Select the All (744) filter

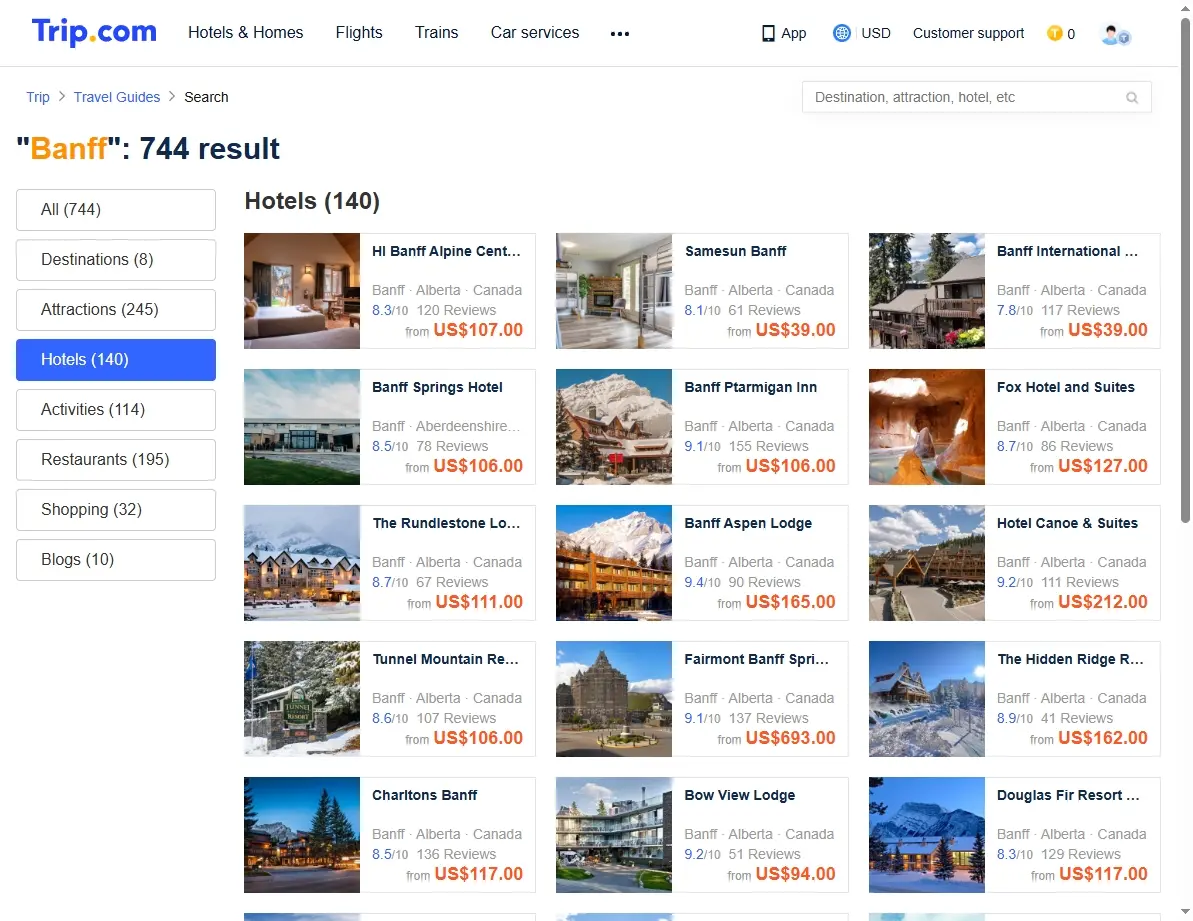(116, 209)
